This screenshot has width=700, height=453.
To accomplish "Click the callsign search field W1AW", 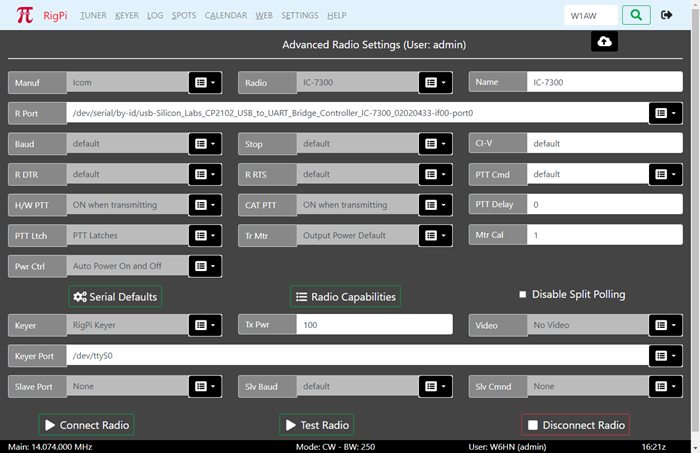I will click(x=588, y=16).
